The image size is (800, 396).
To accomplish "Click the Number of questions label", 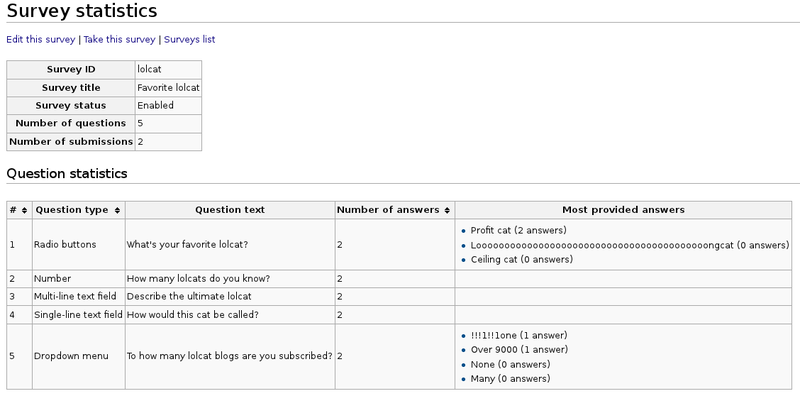I will click(71, 123).
